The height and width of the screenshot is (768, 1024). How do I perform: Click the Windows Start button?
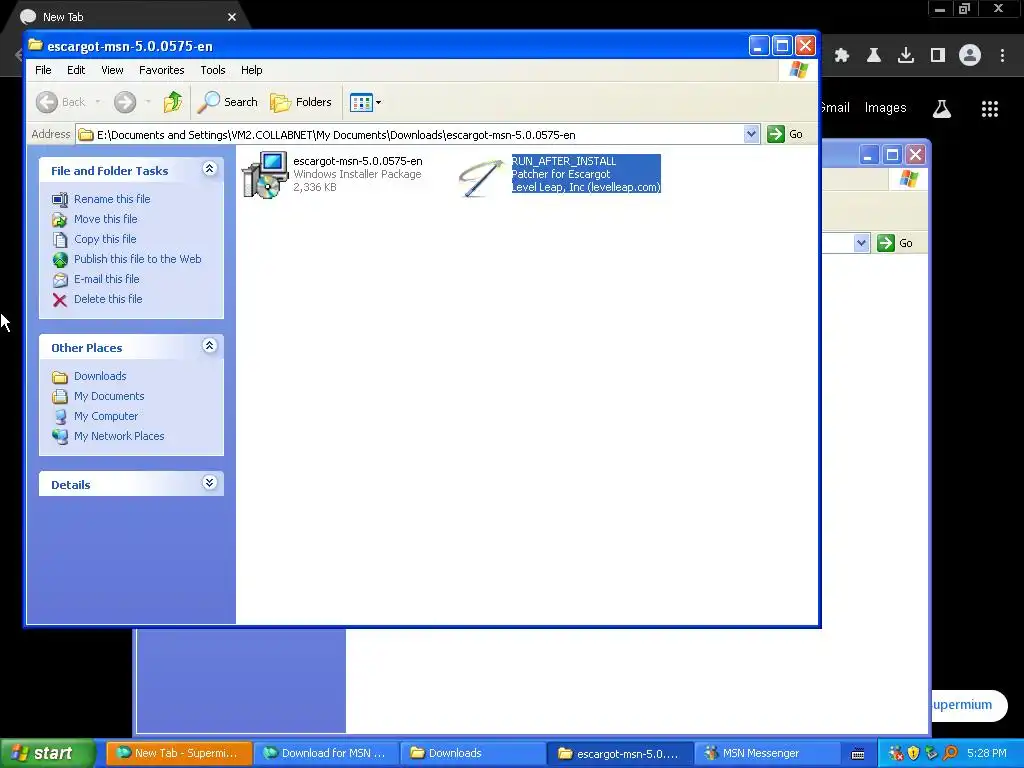coord(46,753)
